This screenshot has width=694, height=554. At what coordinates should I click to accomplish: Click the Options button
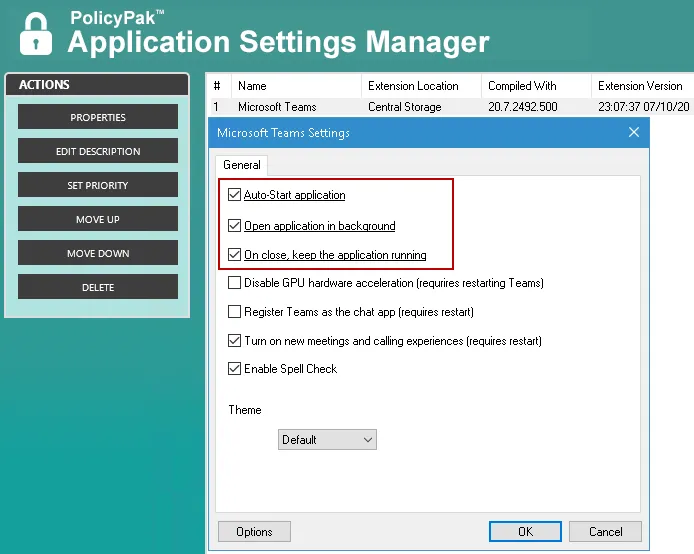coord(254,532)
